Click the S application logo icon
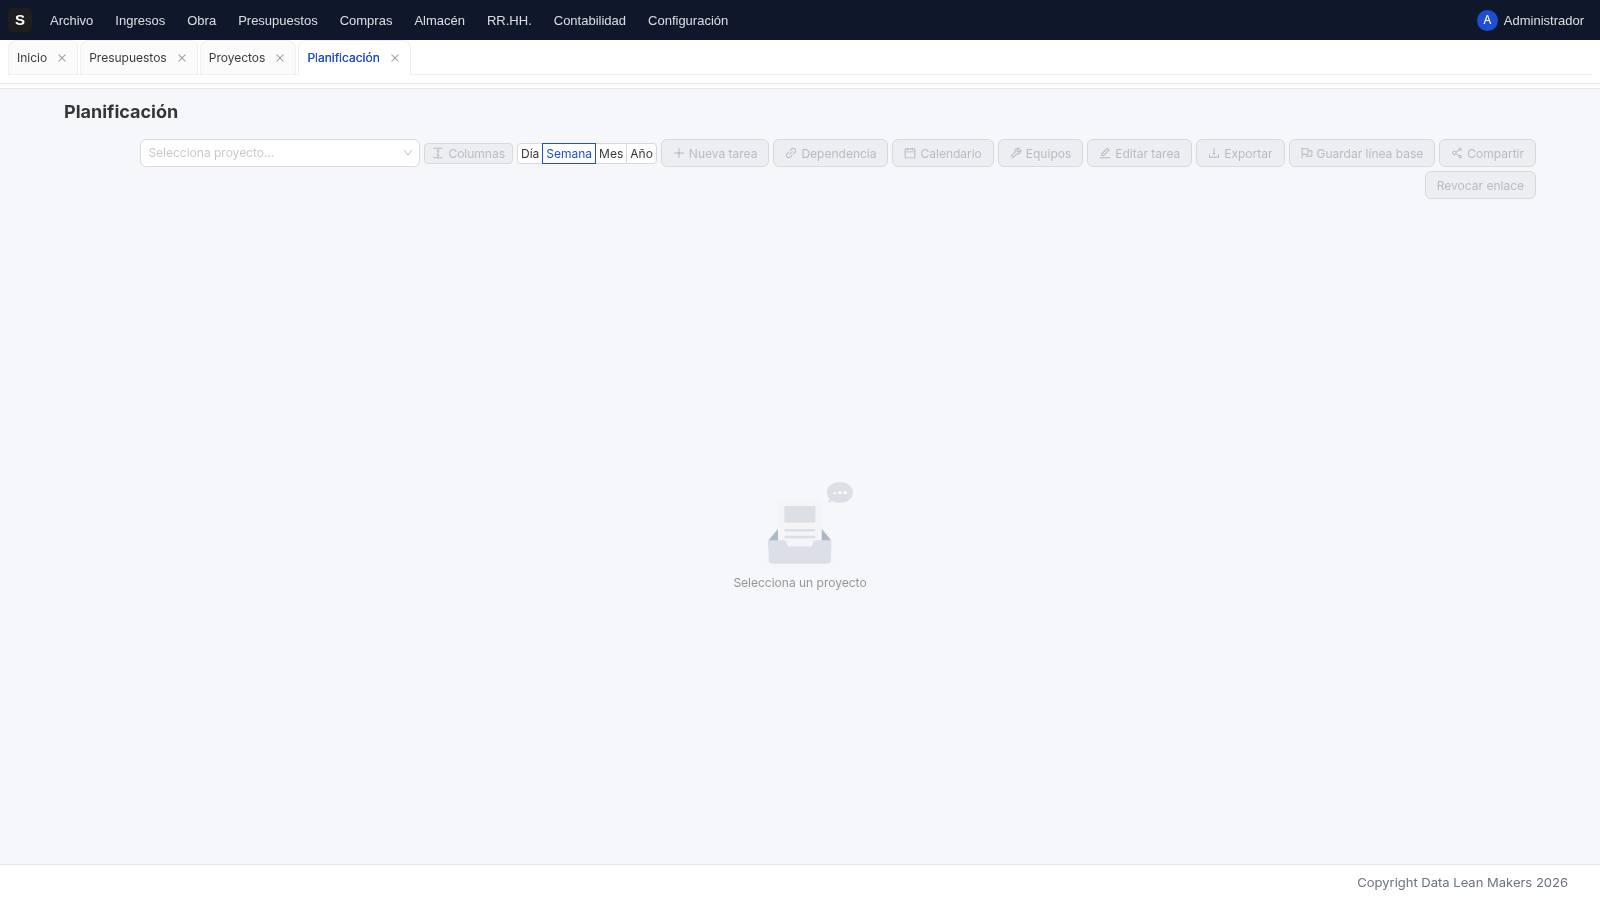1600x900 pixels. pos(20,20)
